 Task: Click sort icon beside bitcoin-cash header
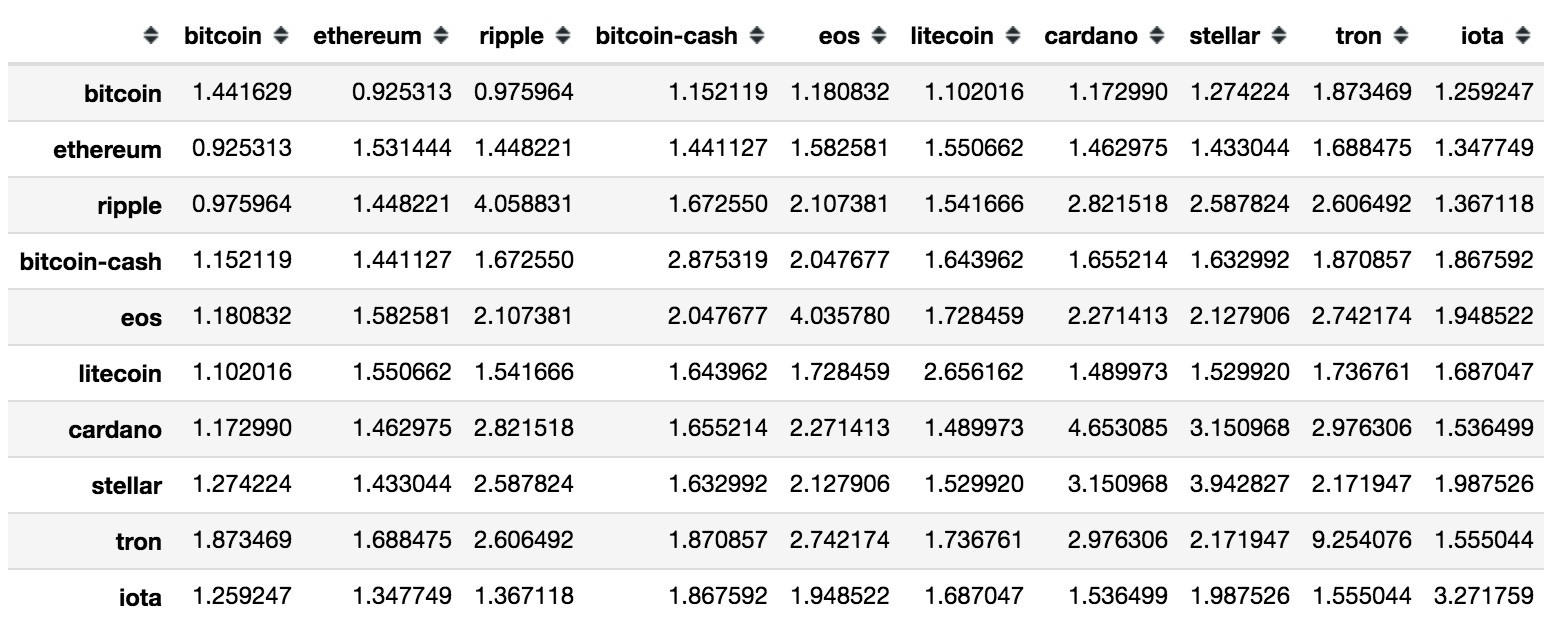coord(757,36)
